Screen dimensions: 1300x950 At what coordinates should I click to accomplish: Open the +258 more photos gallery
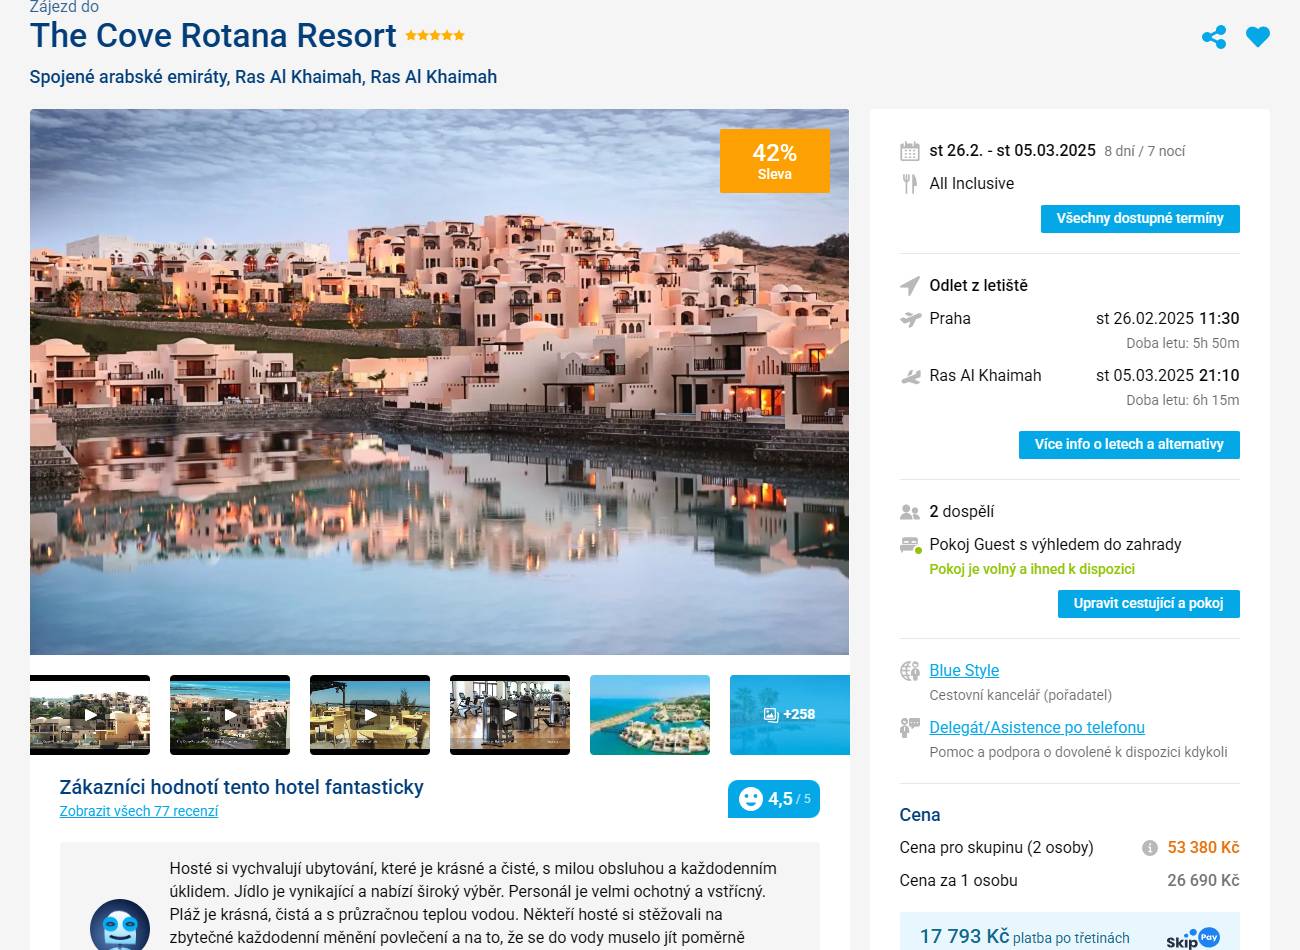[x=789, y=715]
